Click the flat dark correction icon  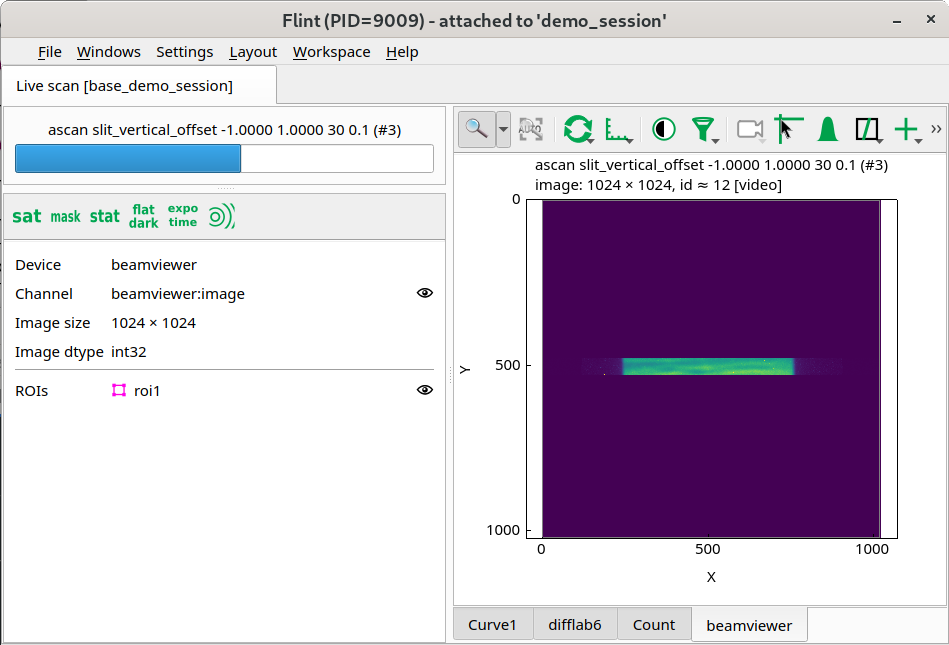tap(143, 217)
